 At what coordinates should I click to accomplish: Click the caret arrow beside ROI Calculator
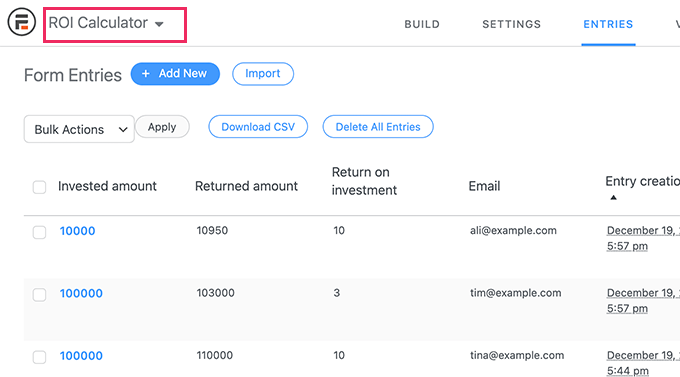(159, 24)
